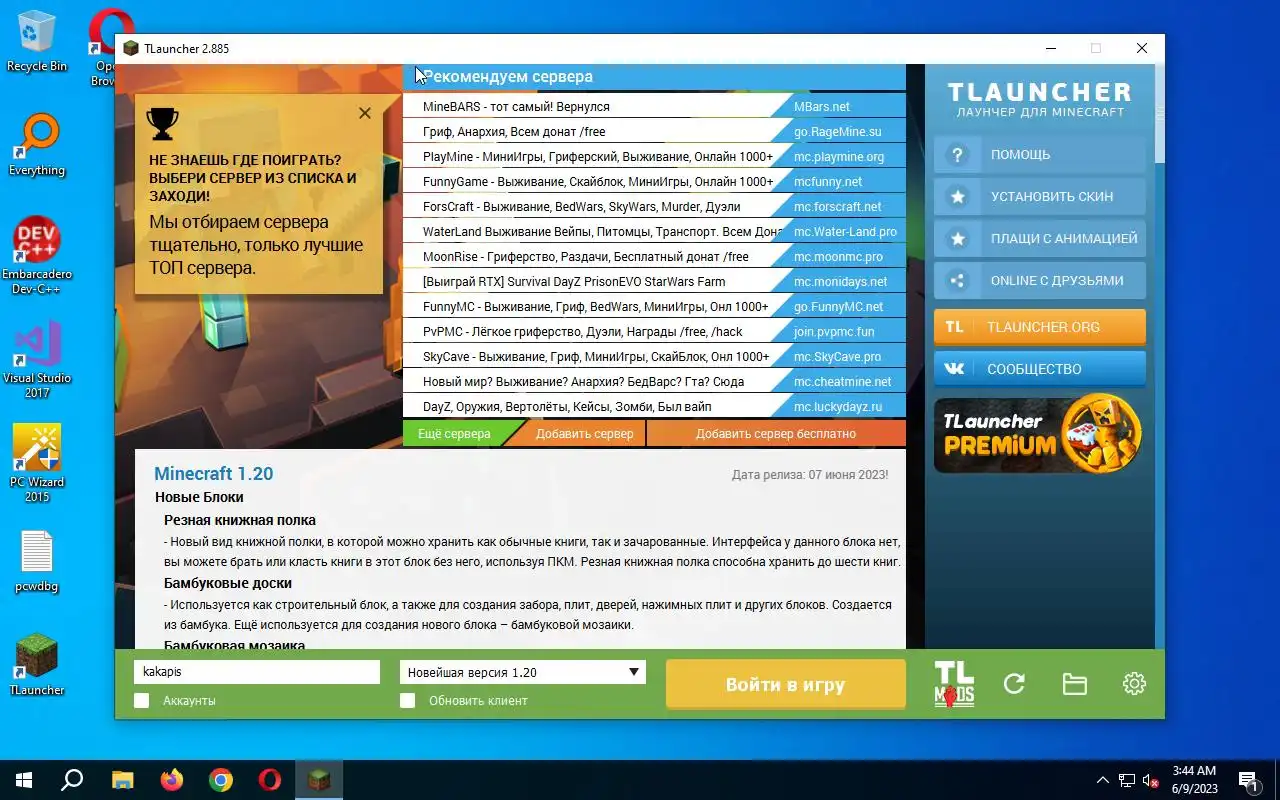1280x800 pixels.
Task: Launch Opera from taskbar
Action: click(270, 780)
